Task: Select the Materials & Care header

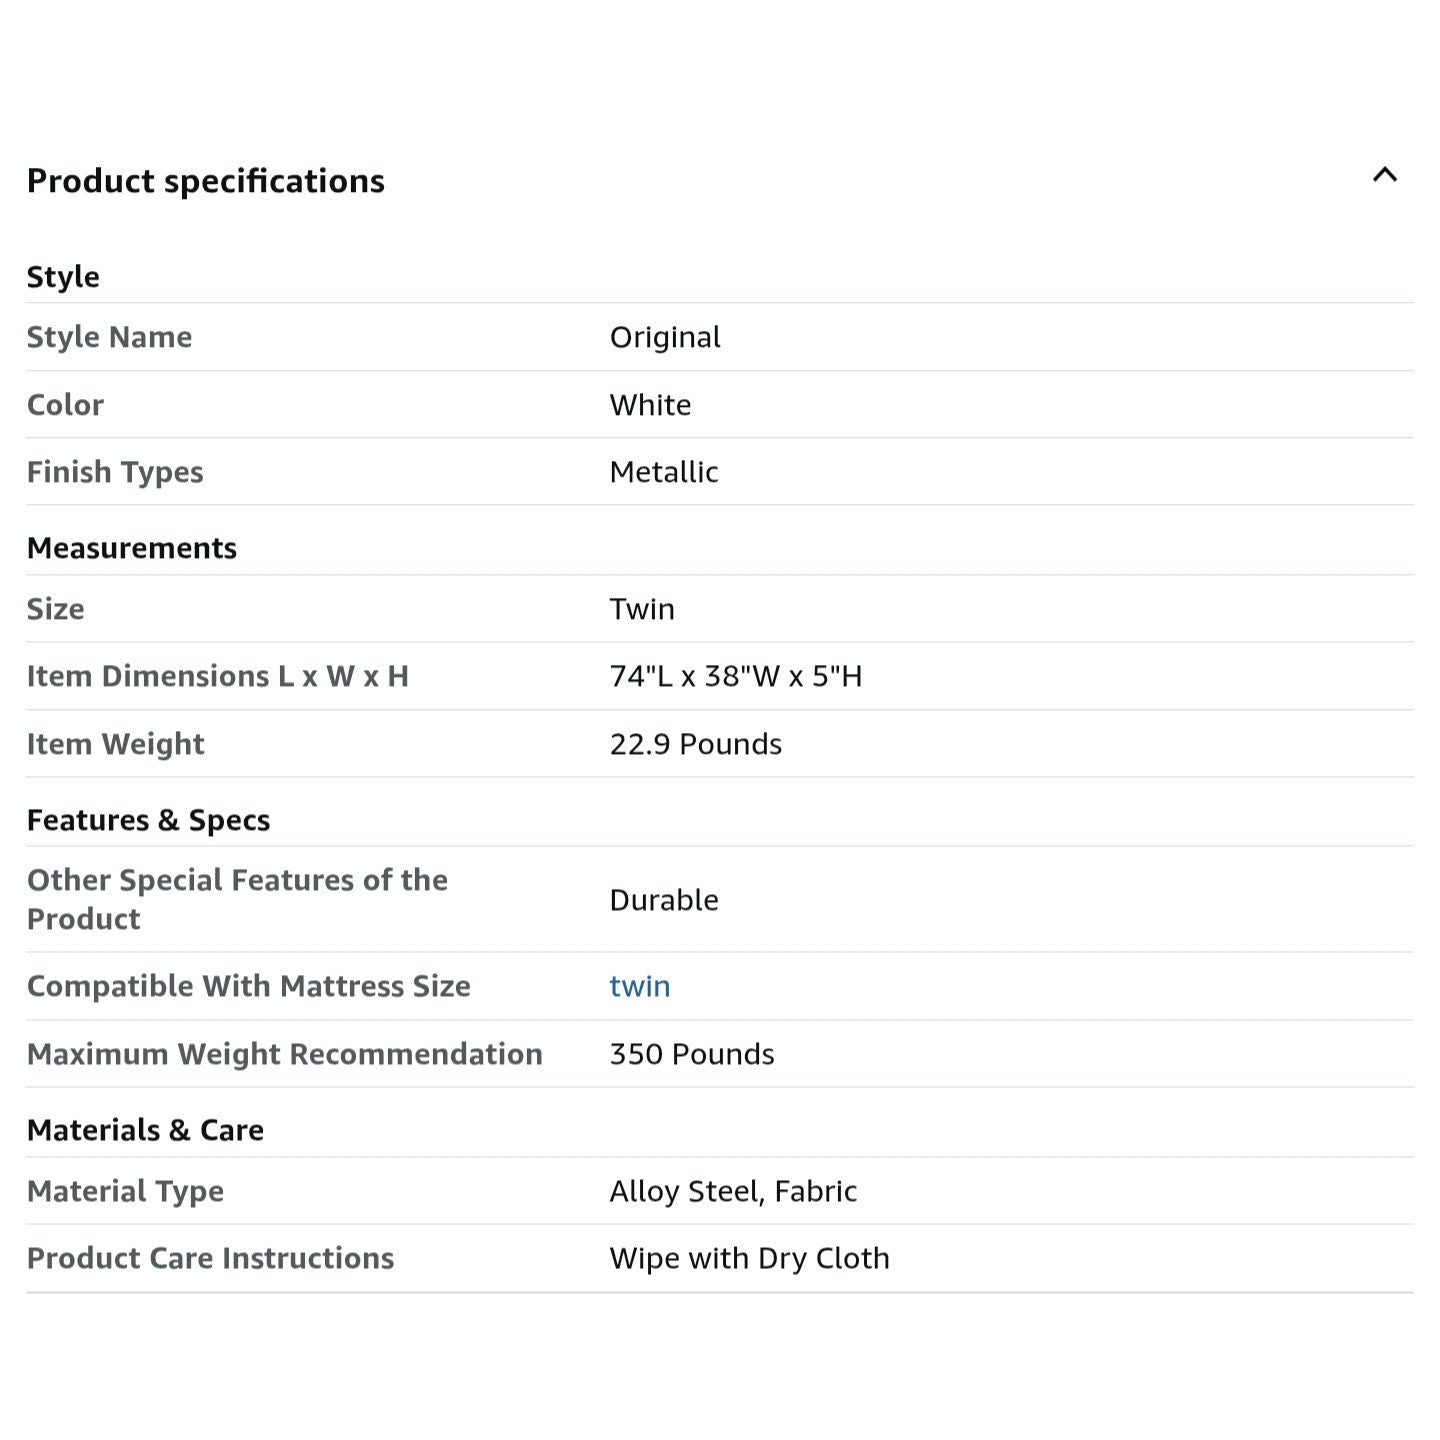Action: [145, 1130]
